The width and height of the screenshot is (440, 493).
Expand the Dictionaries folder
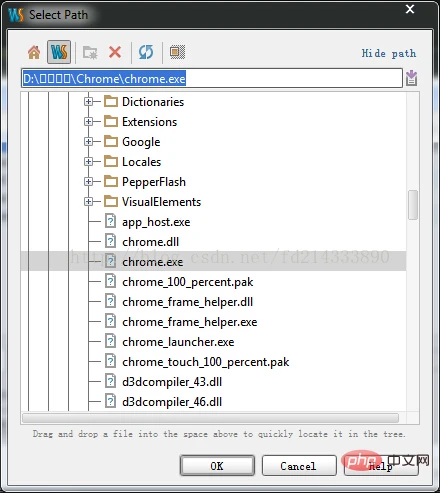click(88, 101)
